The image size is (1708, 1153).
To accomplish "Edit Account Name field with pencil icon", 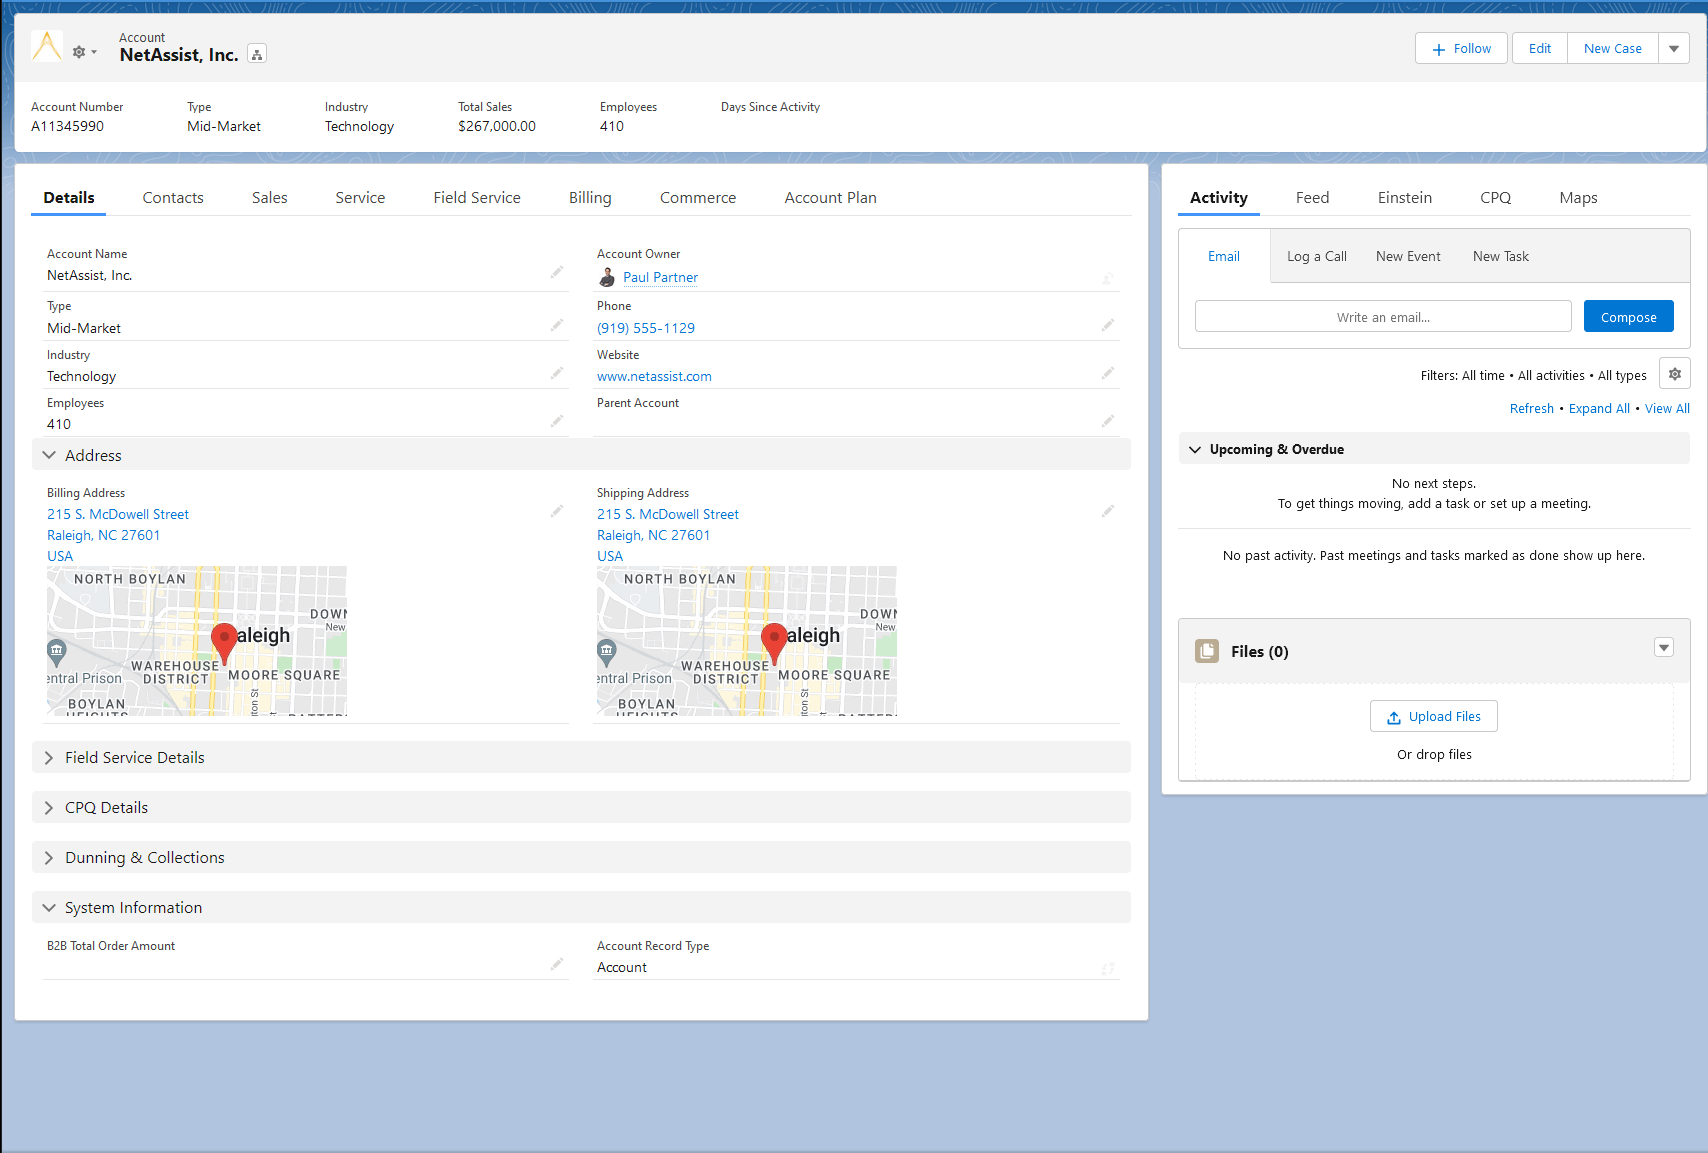I will point(557,272).
